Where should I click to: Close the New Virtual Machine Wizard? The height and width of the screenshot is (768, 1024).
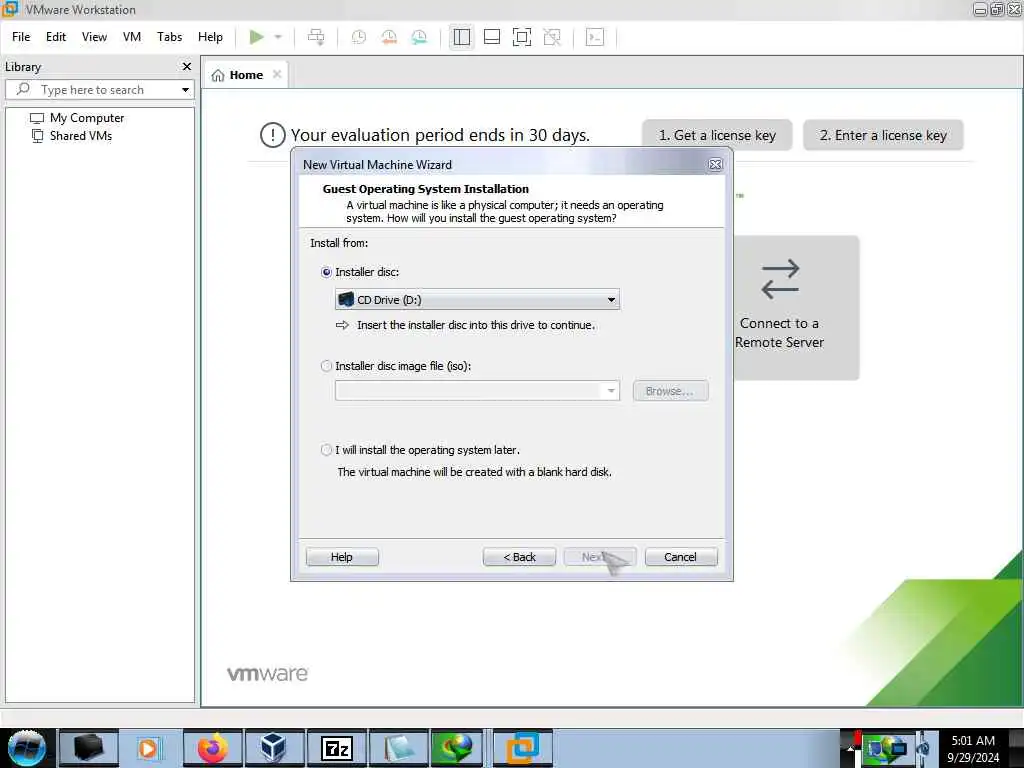coord(715,165)
